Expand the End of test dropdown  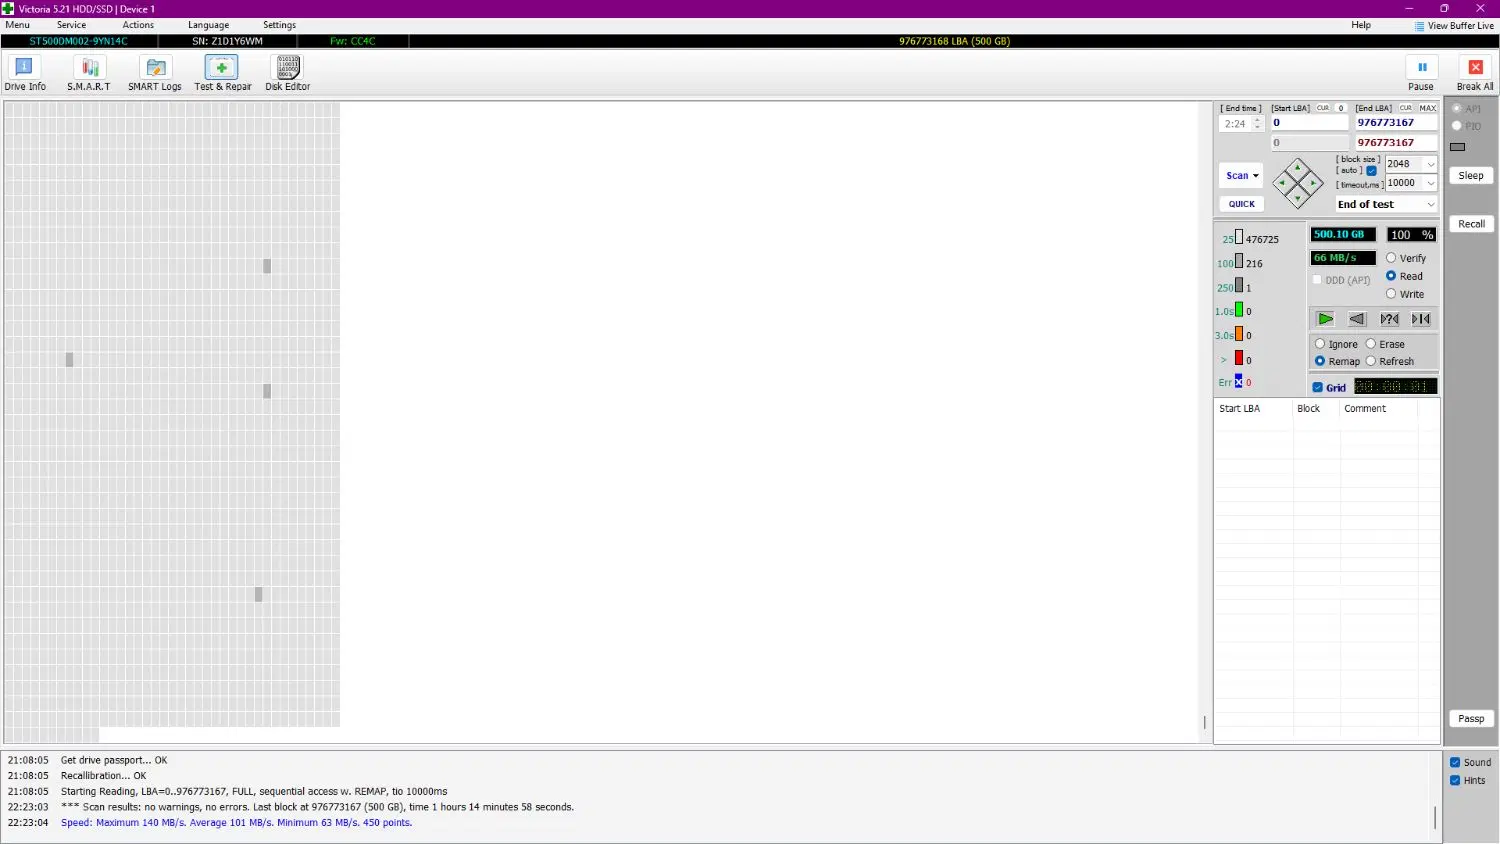pos(1430,204)
